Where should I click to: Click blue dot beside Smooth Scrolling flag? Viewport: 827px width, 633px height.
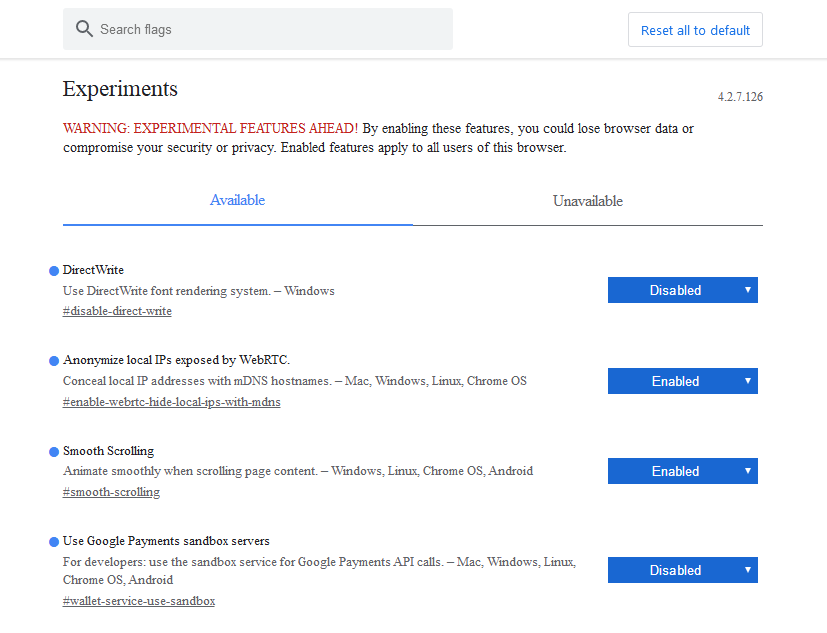click(54, 452)
